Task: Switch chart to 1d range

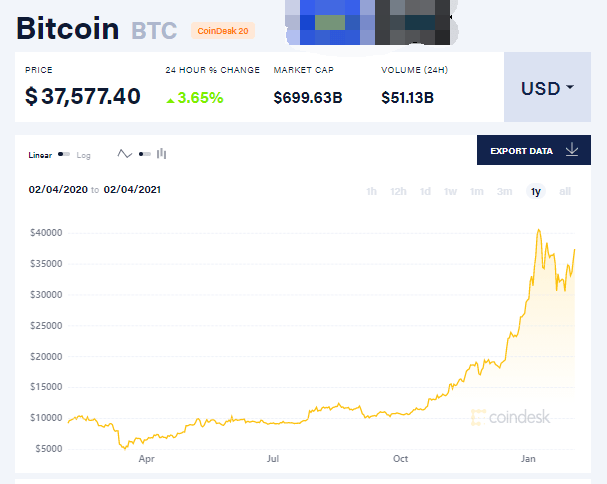Action: 425,191
